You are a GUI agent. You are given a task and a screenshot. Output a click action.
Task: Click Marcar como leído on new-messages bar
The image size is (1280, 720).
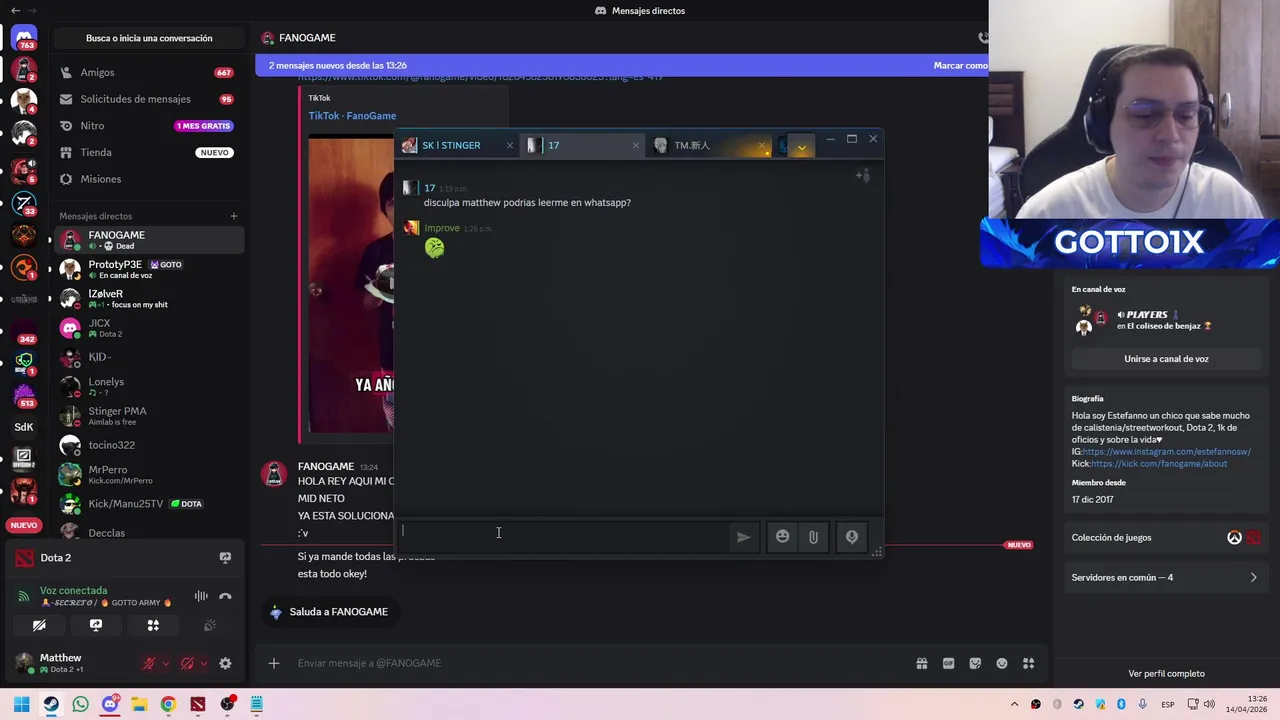[x=960, y=66]
